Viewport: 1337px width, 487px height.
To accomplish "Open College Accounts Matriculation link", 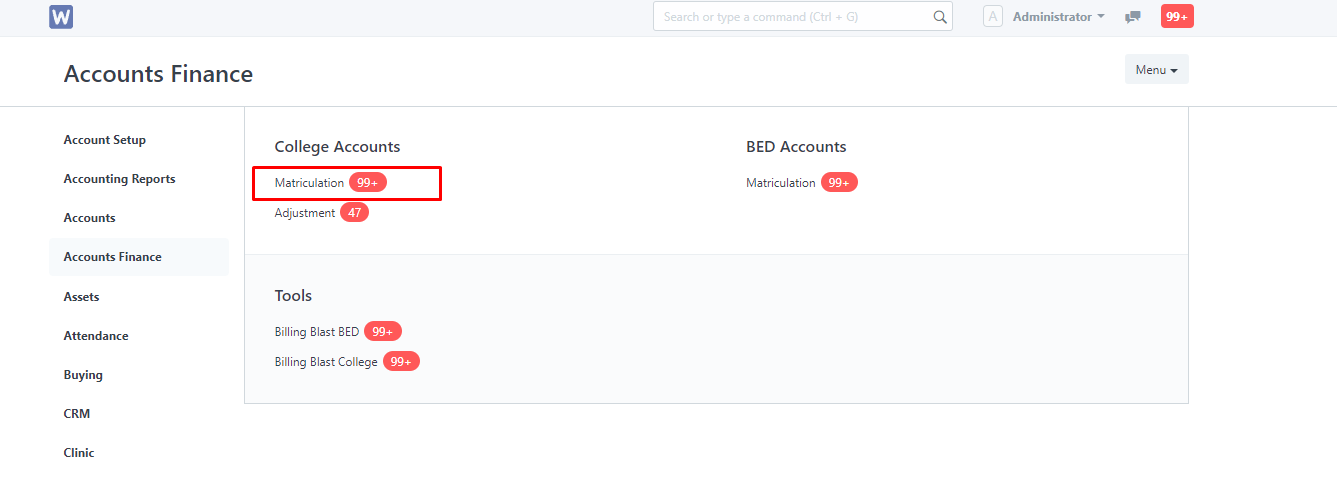I will pos(309,183).
